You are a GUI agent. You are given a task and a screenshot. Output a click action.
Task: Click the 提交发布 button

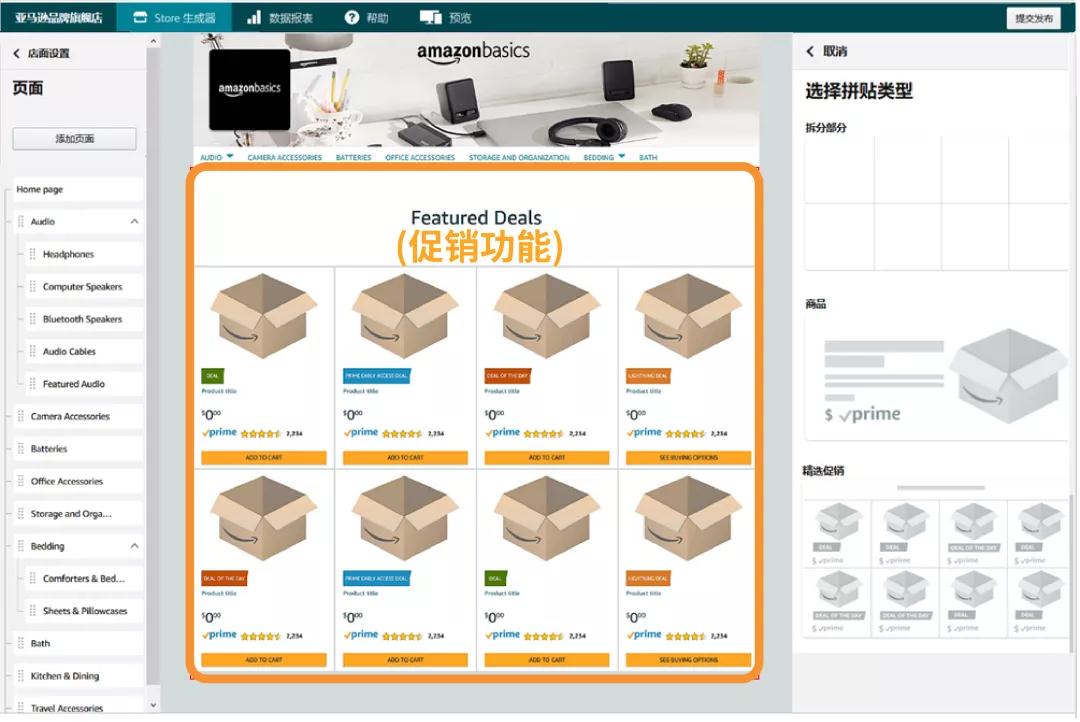pyautogui.click(x=1033, y=17)
